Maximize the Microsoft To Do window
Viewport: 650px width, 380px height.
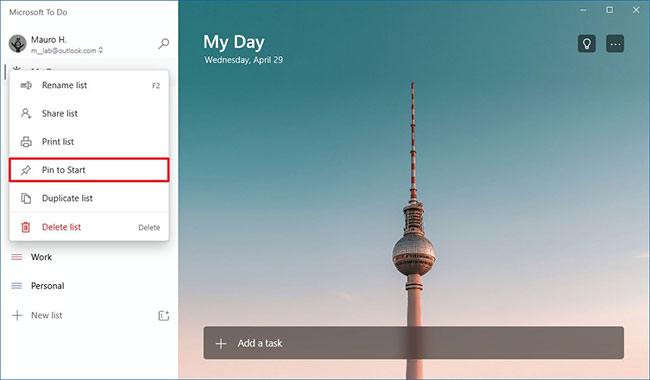(609, 10)
